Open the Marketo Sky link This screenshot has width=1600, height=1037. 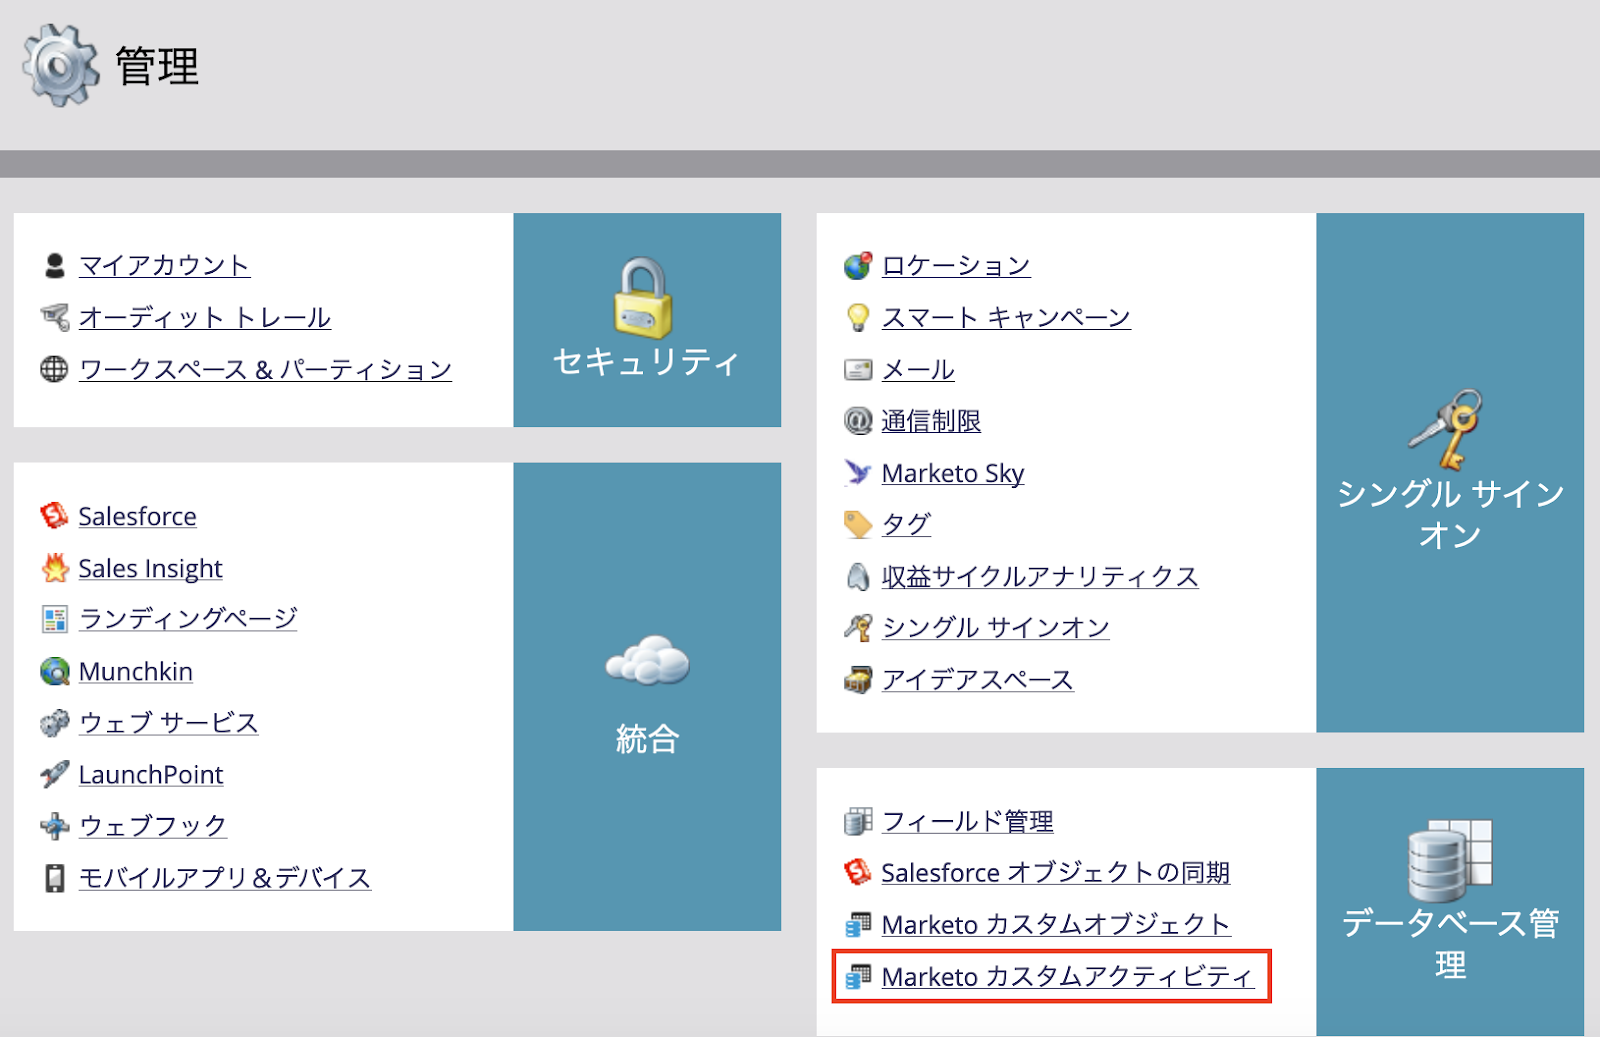coord(953,473)
